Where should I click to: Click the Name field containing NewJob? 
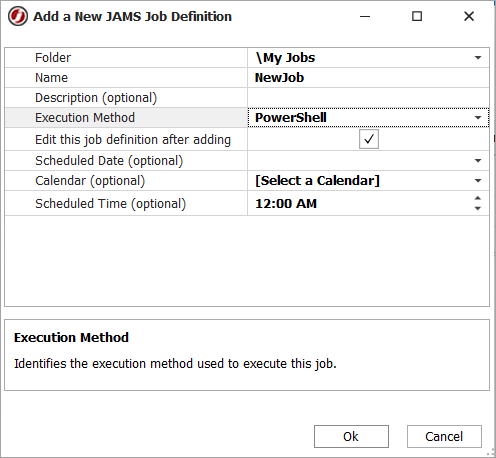coord(368,78)
